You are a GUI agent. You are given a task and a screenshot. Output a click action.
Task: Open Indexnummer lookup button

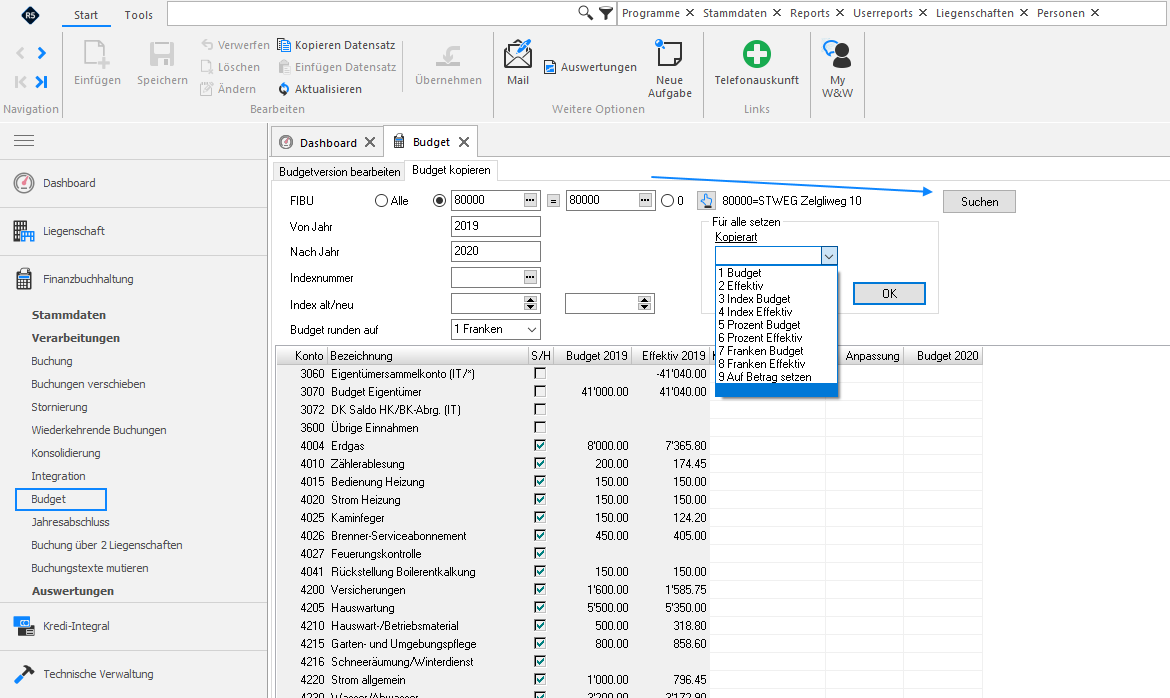[530, 277]
